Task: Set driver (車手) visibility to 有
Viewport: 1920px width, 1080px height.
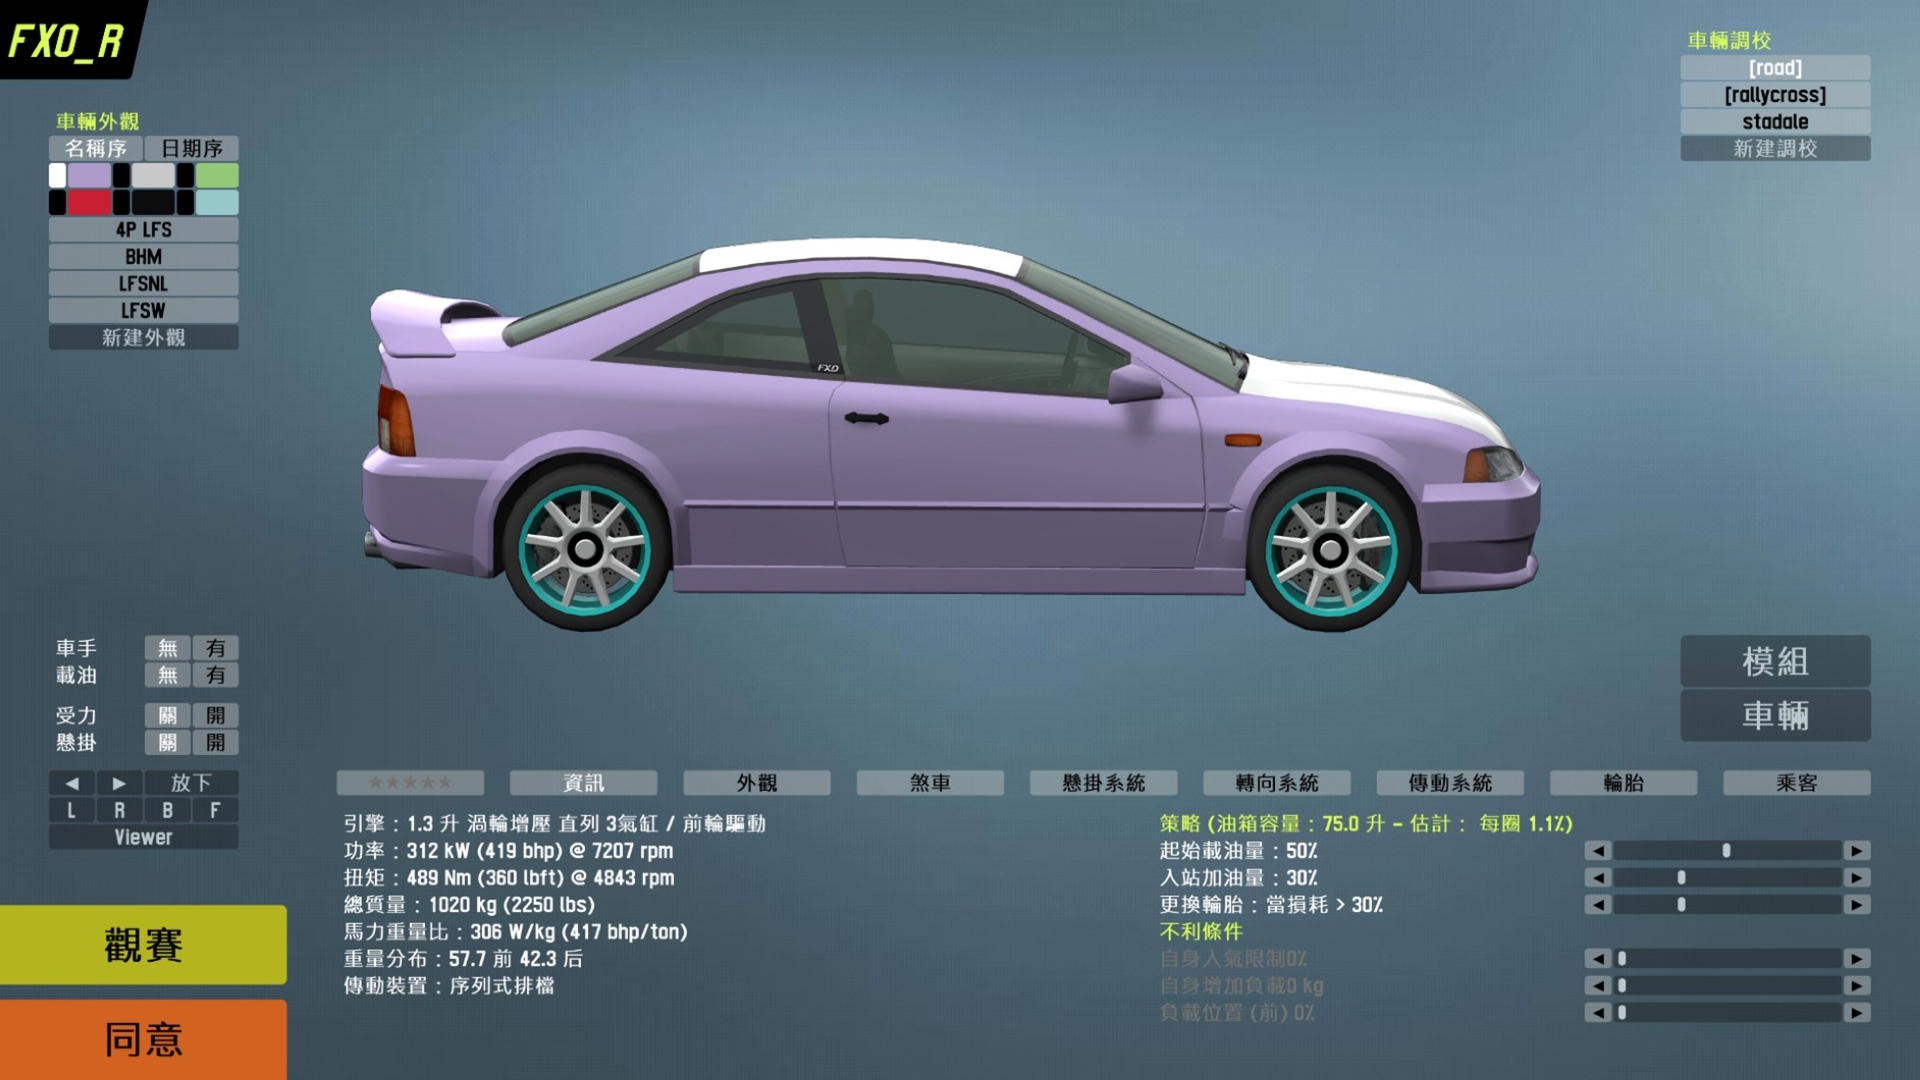Action: coord(215,648)
